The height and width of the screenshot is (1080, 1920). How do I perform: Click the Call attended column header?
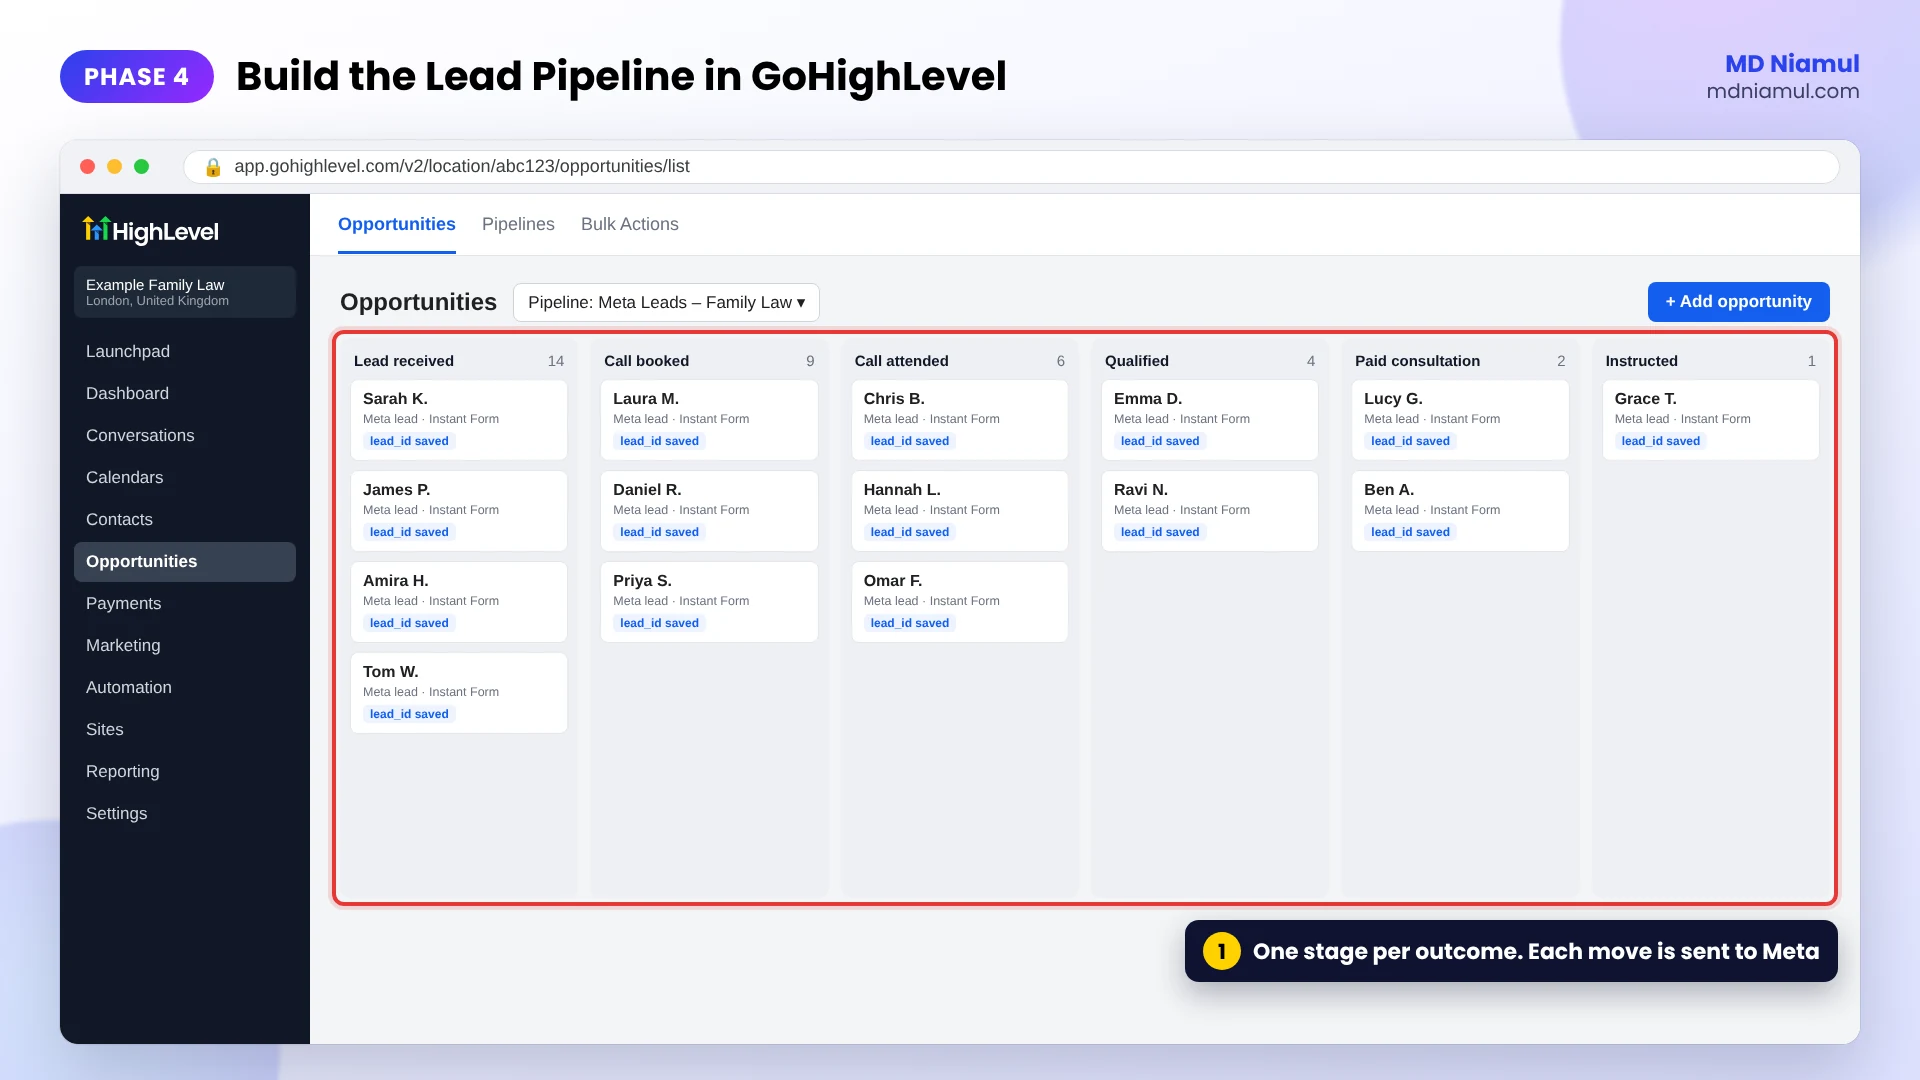pos(901,361)
